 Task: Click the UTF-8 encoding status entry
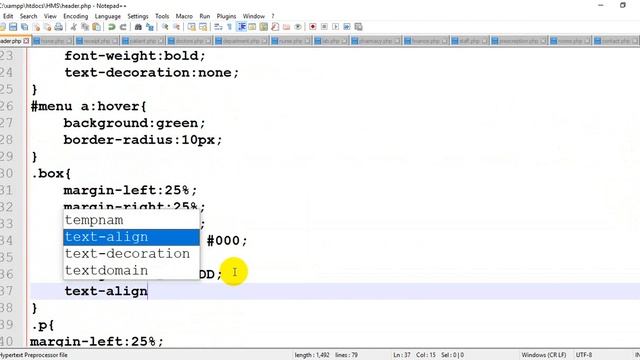coord(584,355)
